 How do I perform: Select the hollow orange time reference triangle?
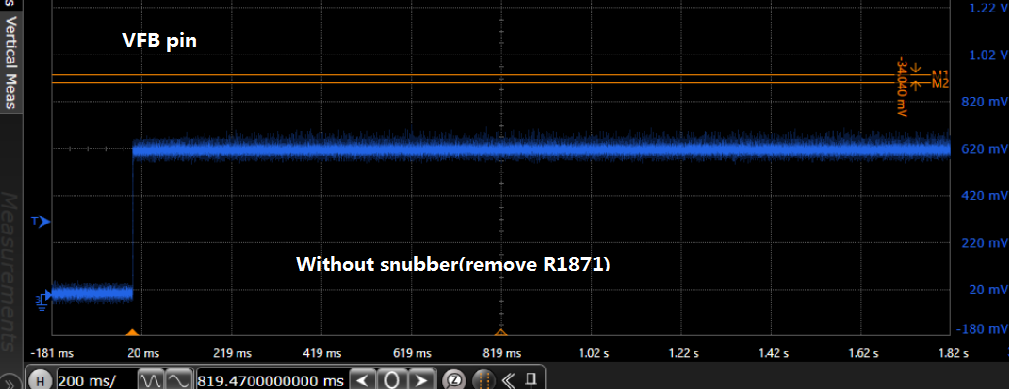click(501, 332)
